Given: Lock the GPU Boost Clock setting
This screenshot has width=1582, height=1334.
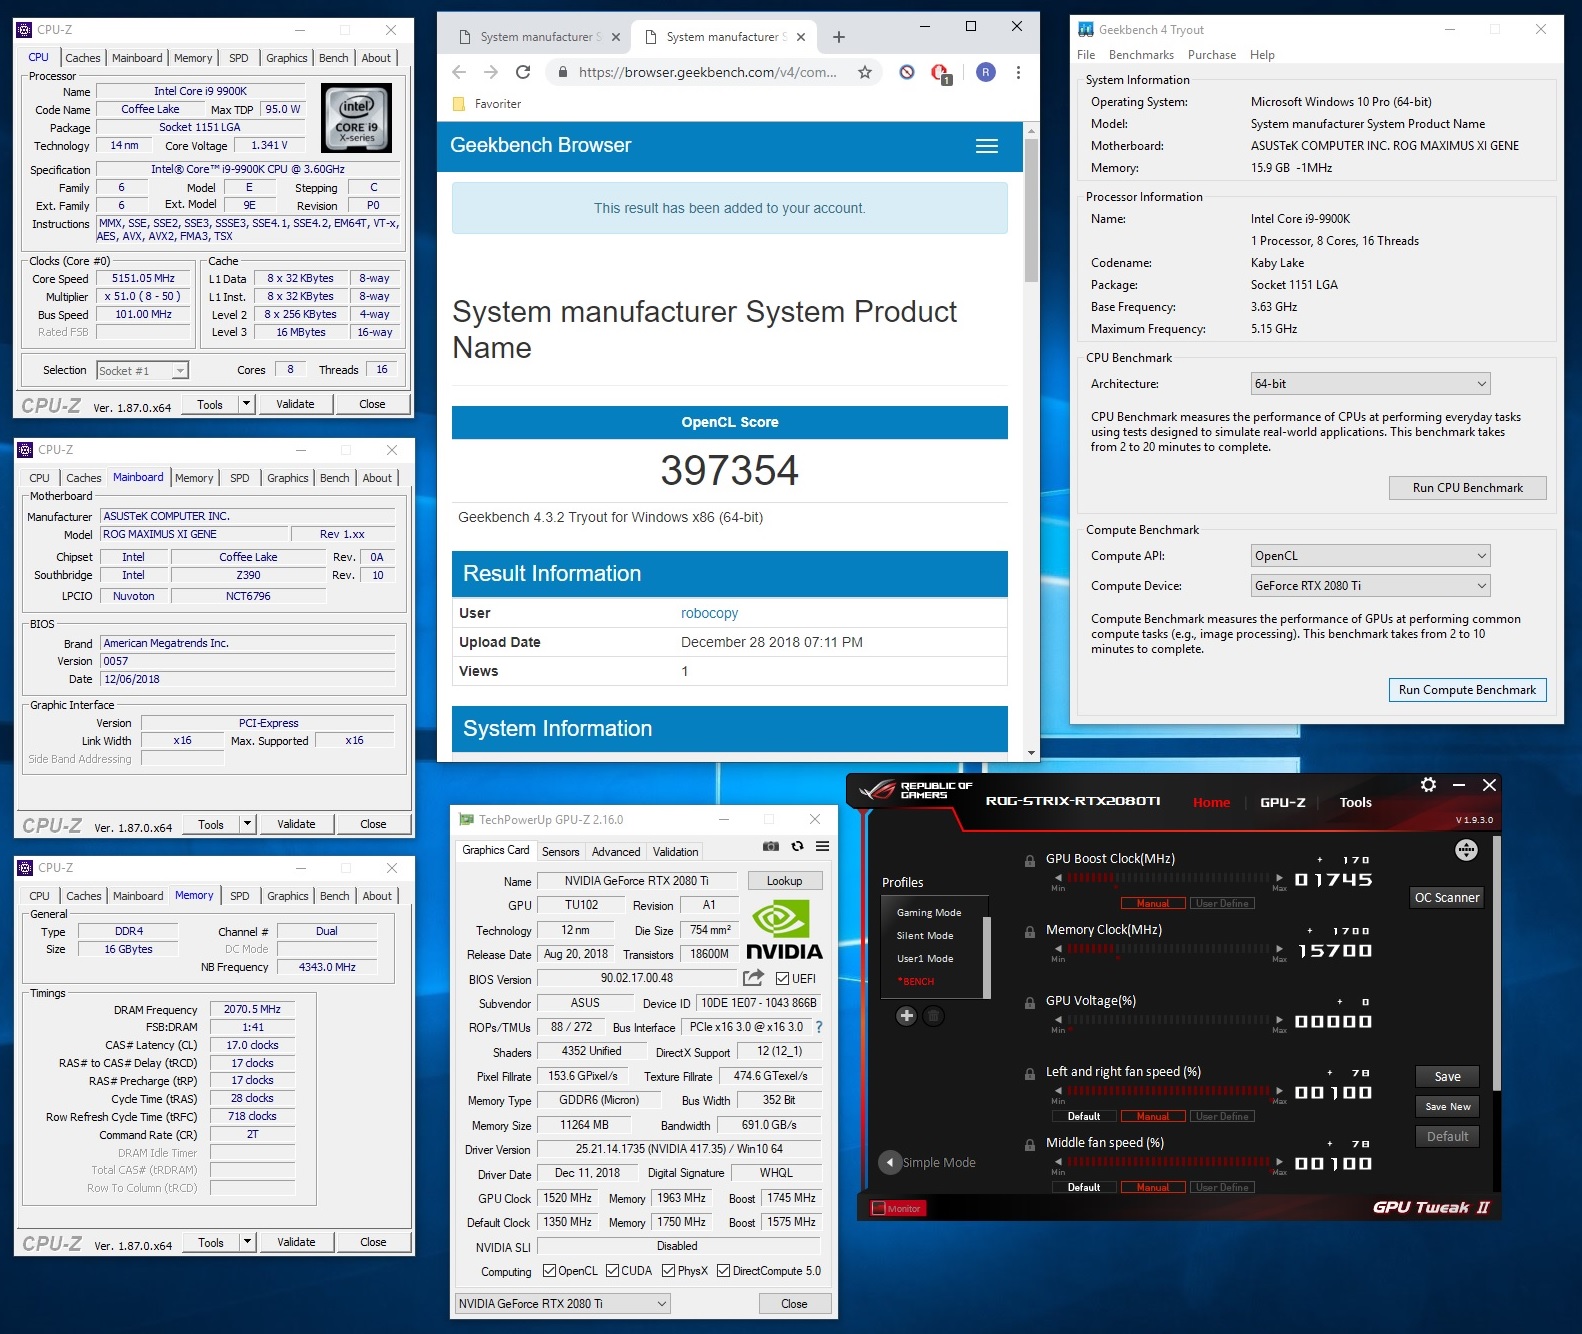Looking at the screenshot, I should pyautogui.click(x=1030, y=861).
